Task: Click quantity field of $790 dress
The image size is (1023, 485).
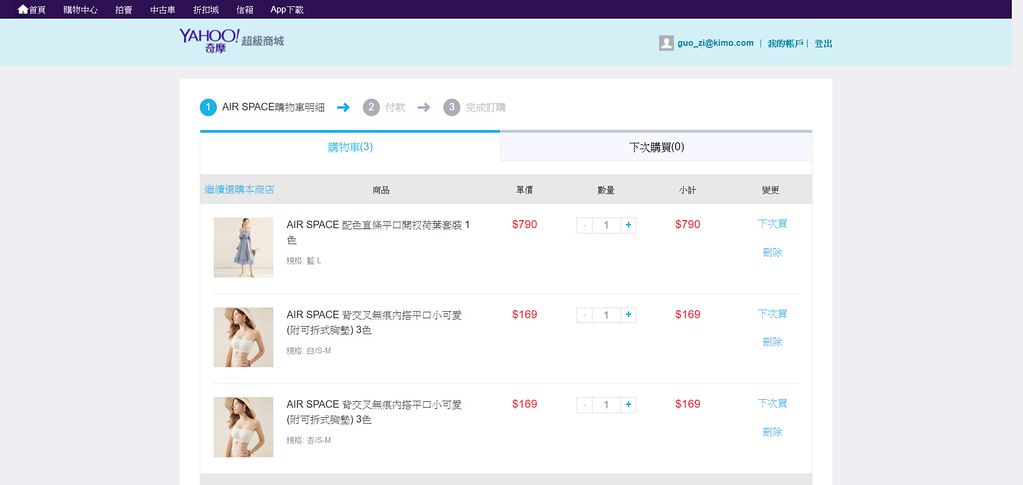Action: pyautogui.click(x=606, y=225)
